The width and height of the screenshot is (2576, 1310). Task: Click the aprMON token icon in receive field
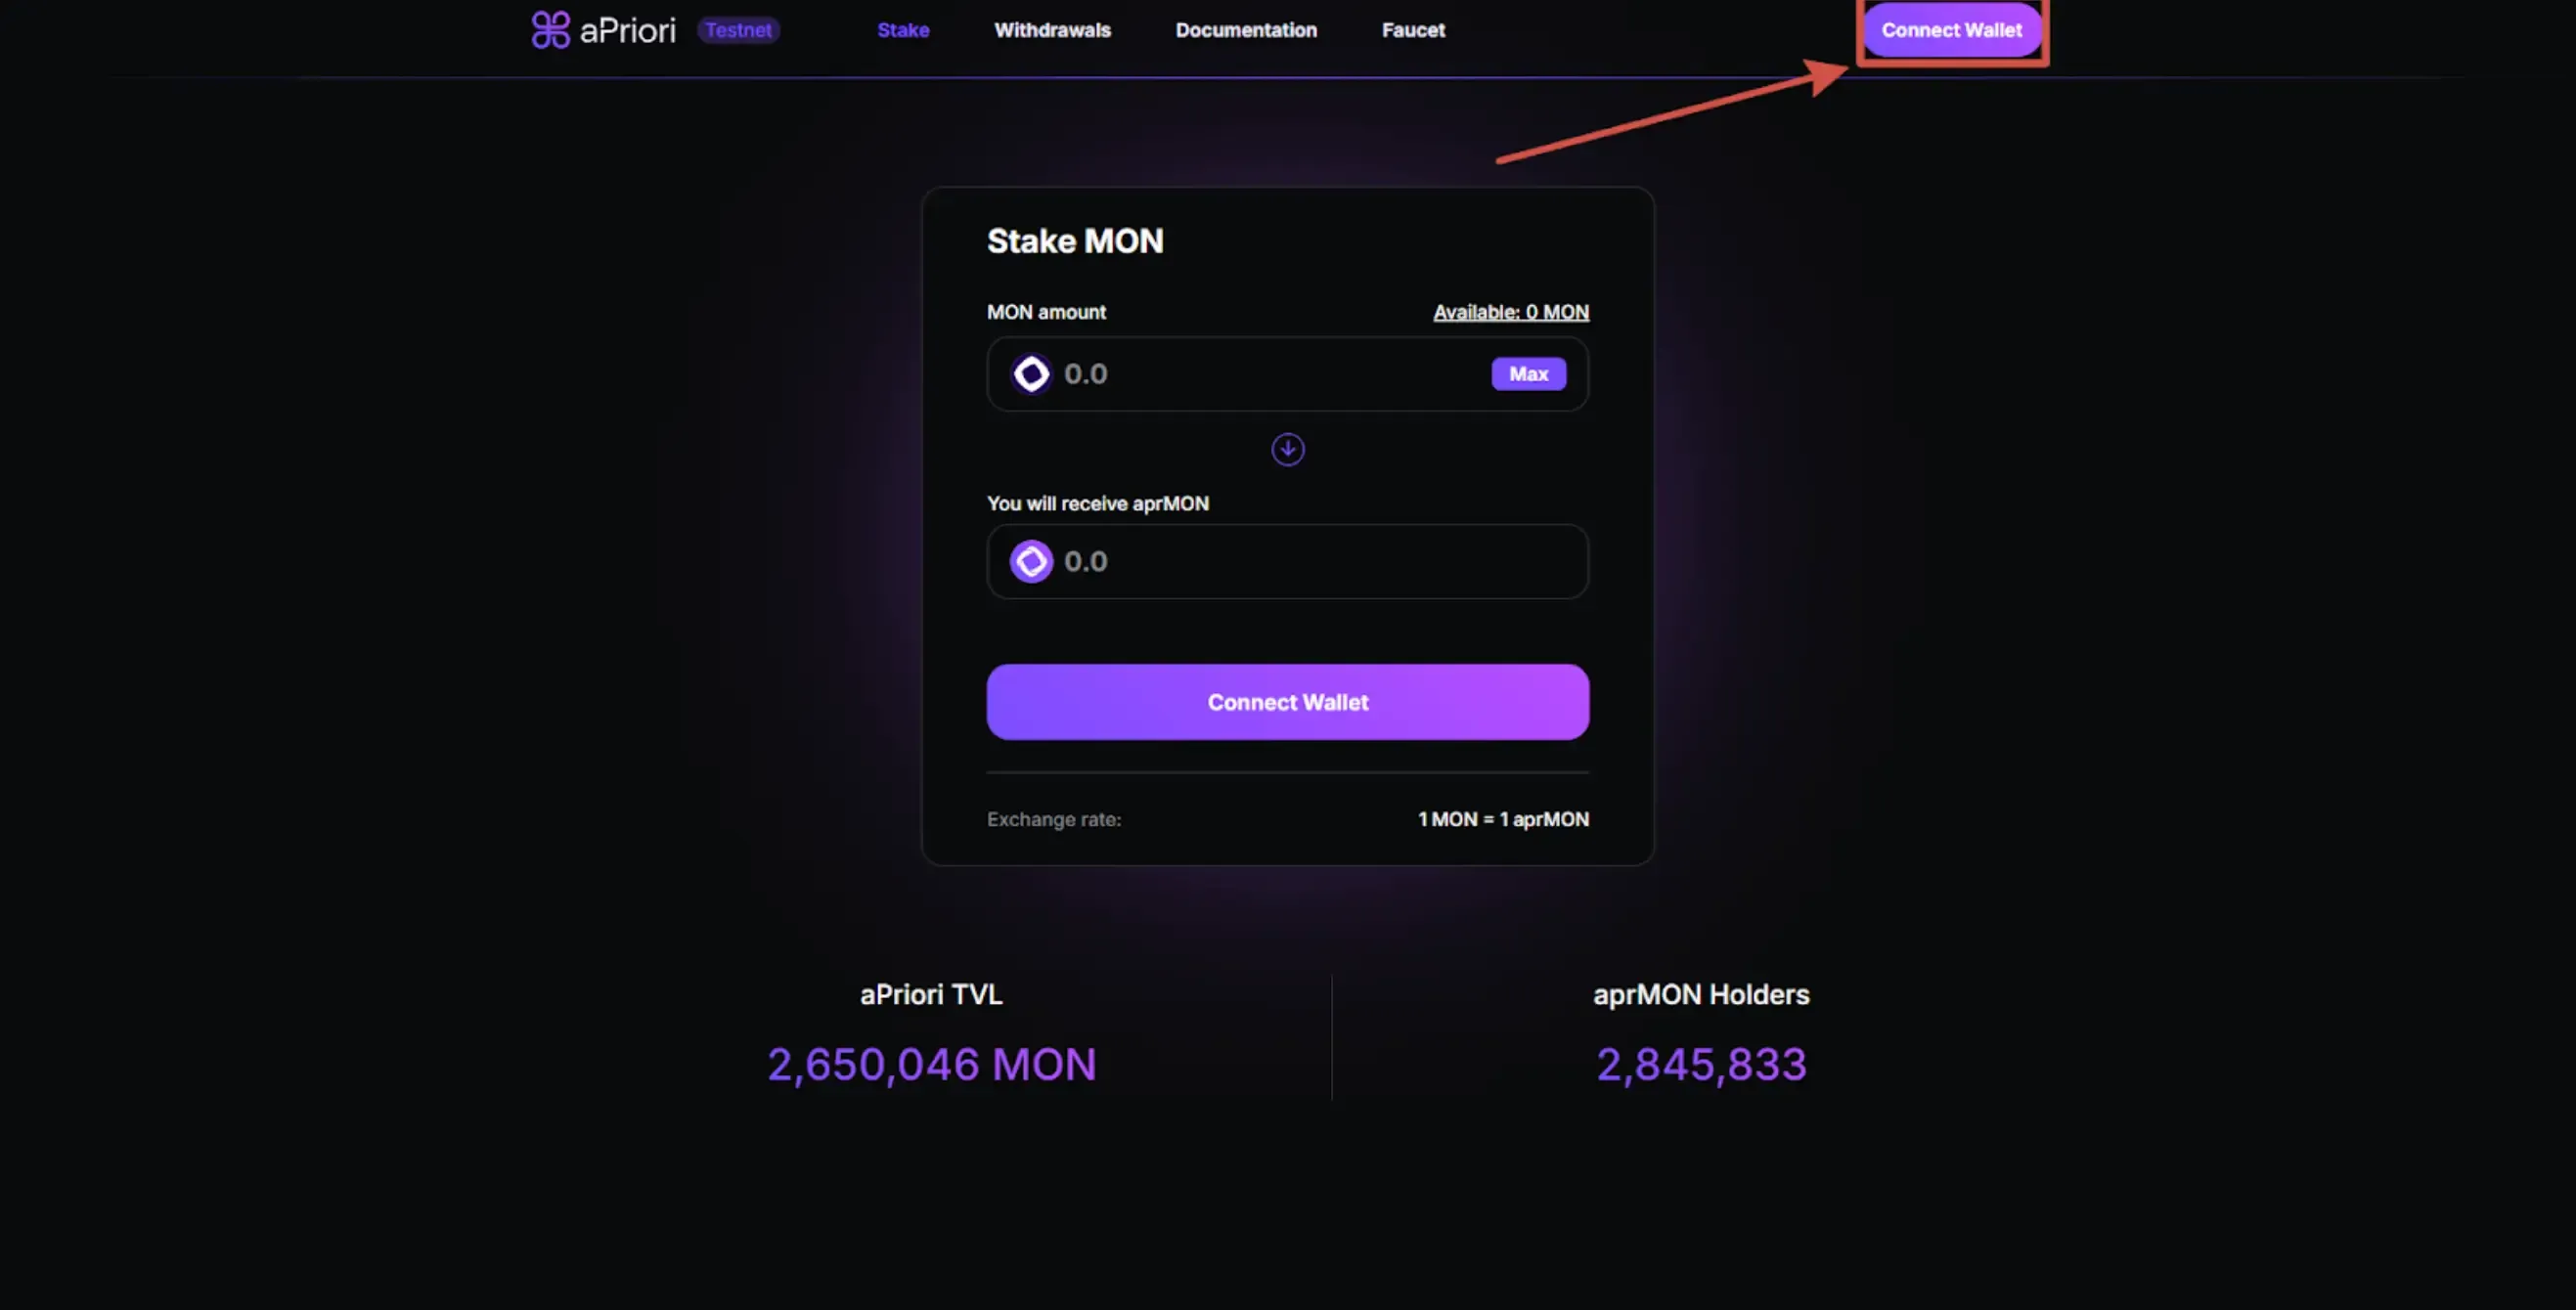coord(1031,561)
